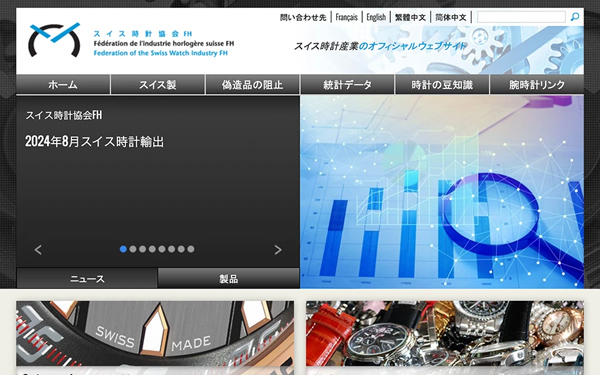Screen dimensions: 600x375
Task: Go to next slide arrow
Action: point(278,250)
